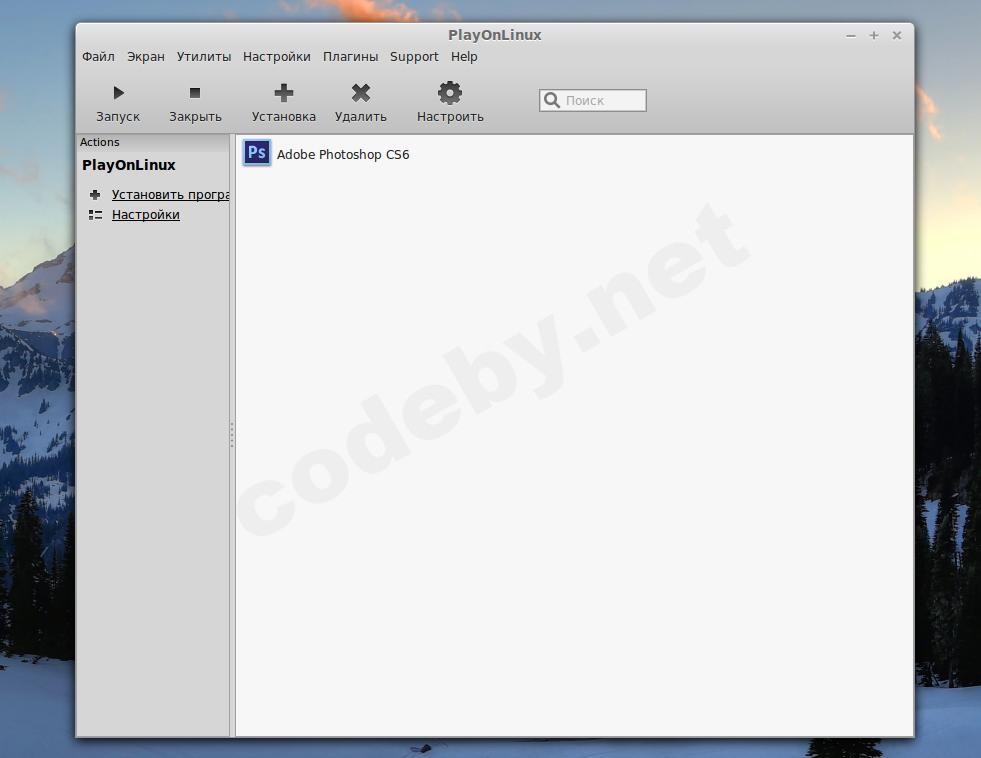Image resolution: width=981 pixels, height=758 pixels.
Task: Open the Экран menu
Action: coord(146,57)
